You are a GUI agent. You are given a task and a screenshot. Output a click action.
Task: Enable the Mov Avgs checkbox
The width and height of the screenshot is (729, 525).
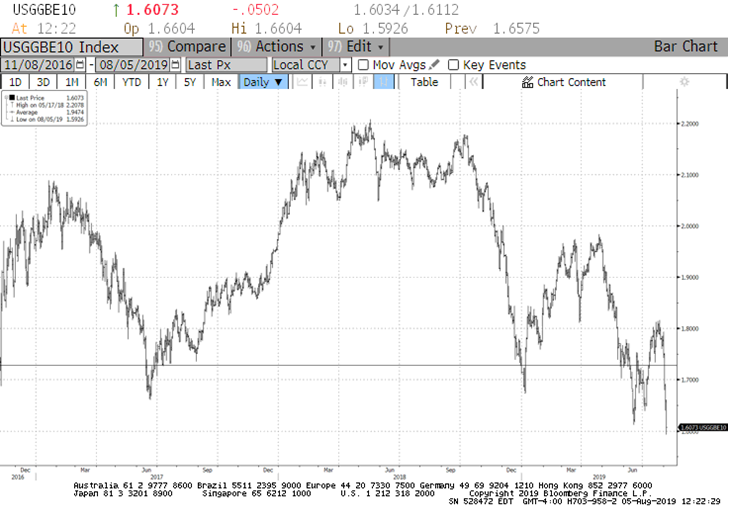[x=363, y=65]
